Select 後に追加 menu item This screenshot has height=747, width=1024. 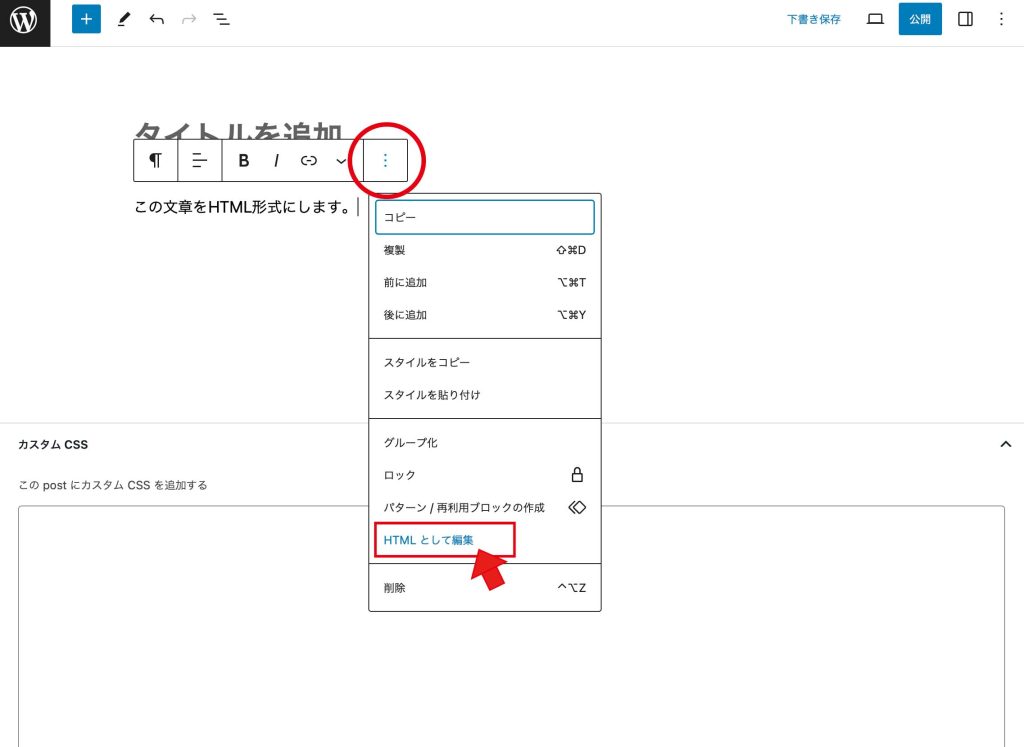[x=485, y=315]
